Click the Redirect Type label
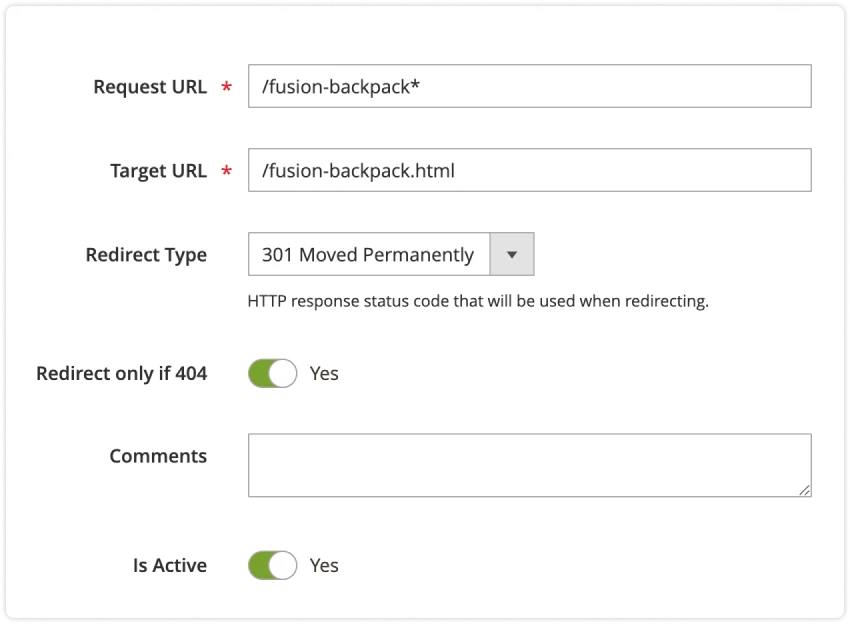The height and width of the screenshot is (624, 850). click(x=146, y=255)
